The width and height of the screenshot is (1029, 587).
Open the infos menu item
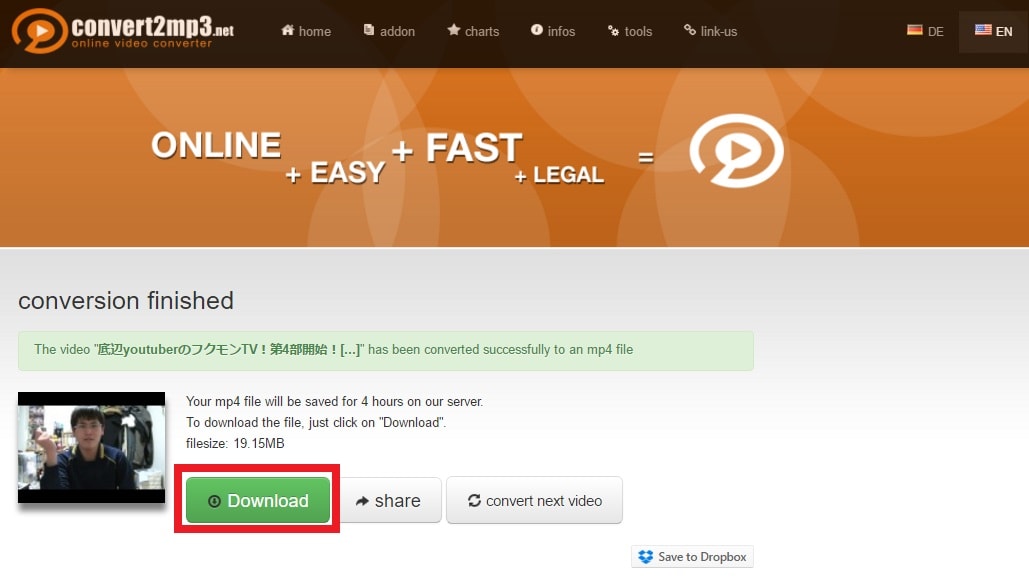(x=553, y=31)
